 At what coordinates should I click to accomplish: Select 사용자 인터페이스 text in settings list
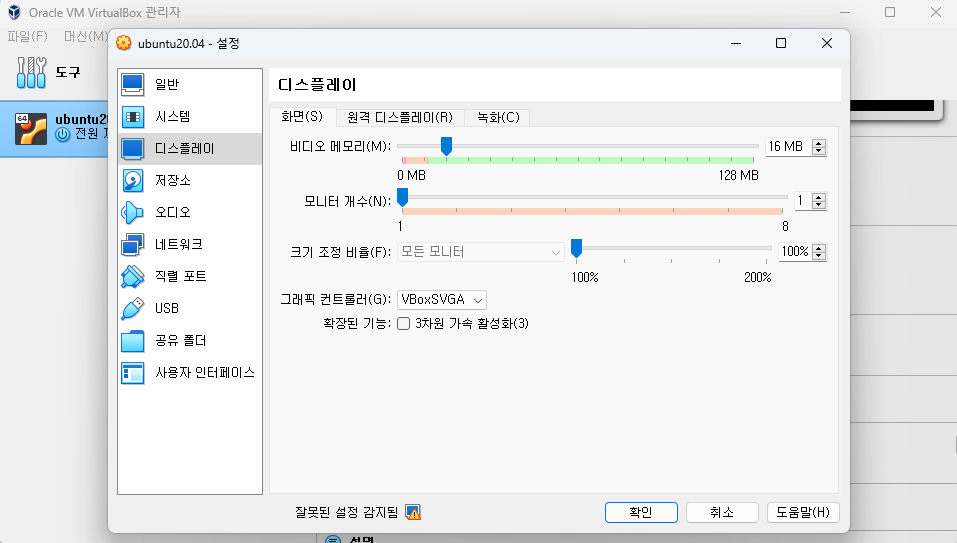click(x=205, y=373)
